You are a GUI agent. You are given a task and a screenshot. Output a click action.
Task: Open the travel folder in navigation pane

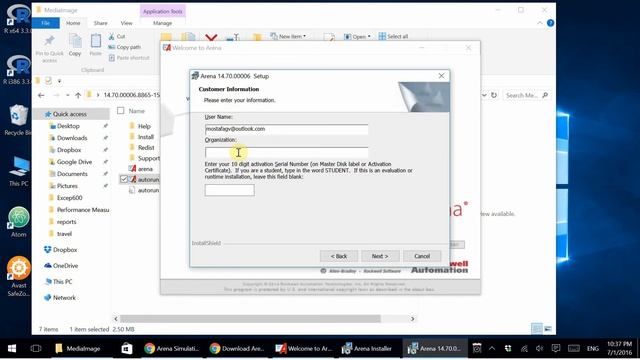[64, 234]
